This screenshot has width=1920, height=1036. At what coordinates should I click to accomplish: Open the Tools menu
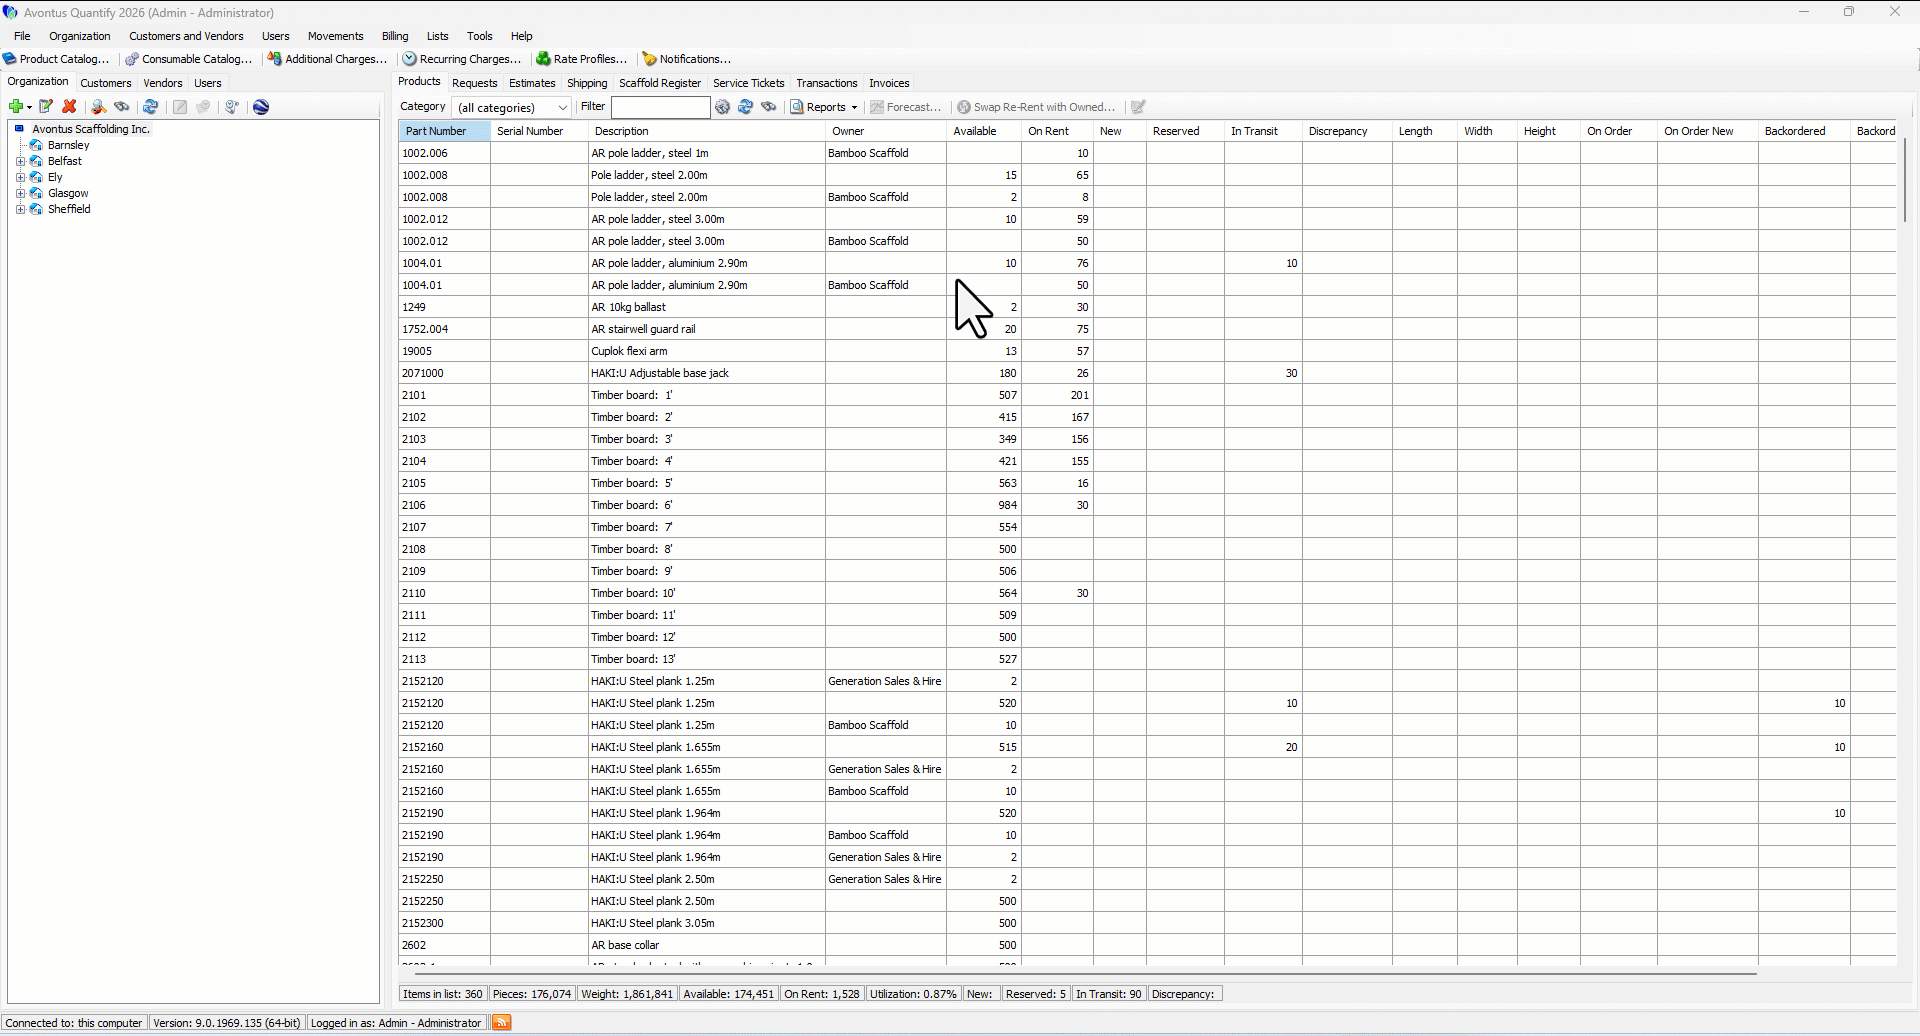click(480, 36)
